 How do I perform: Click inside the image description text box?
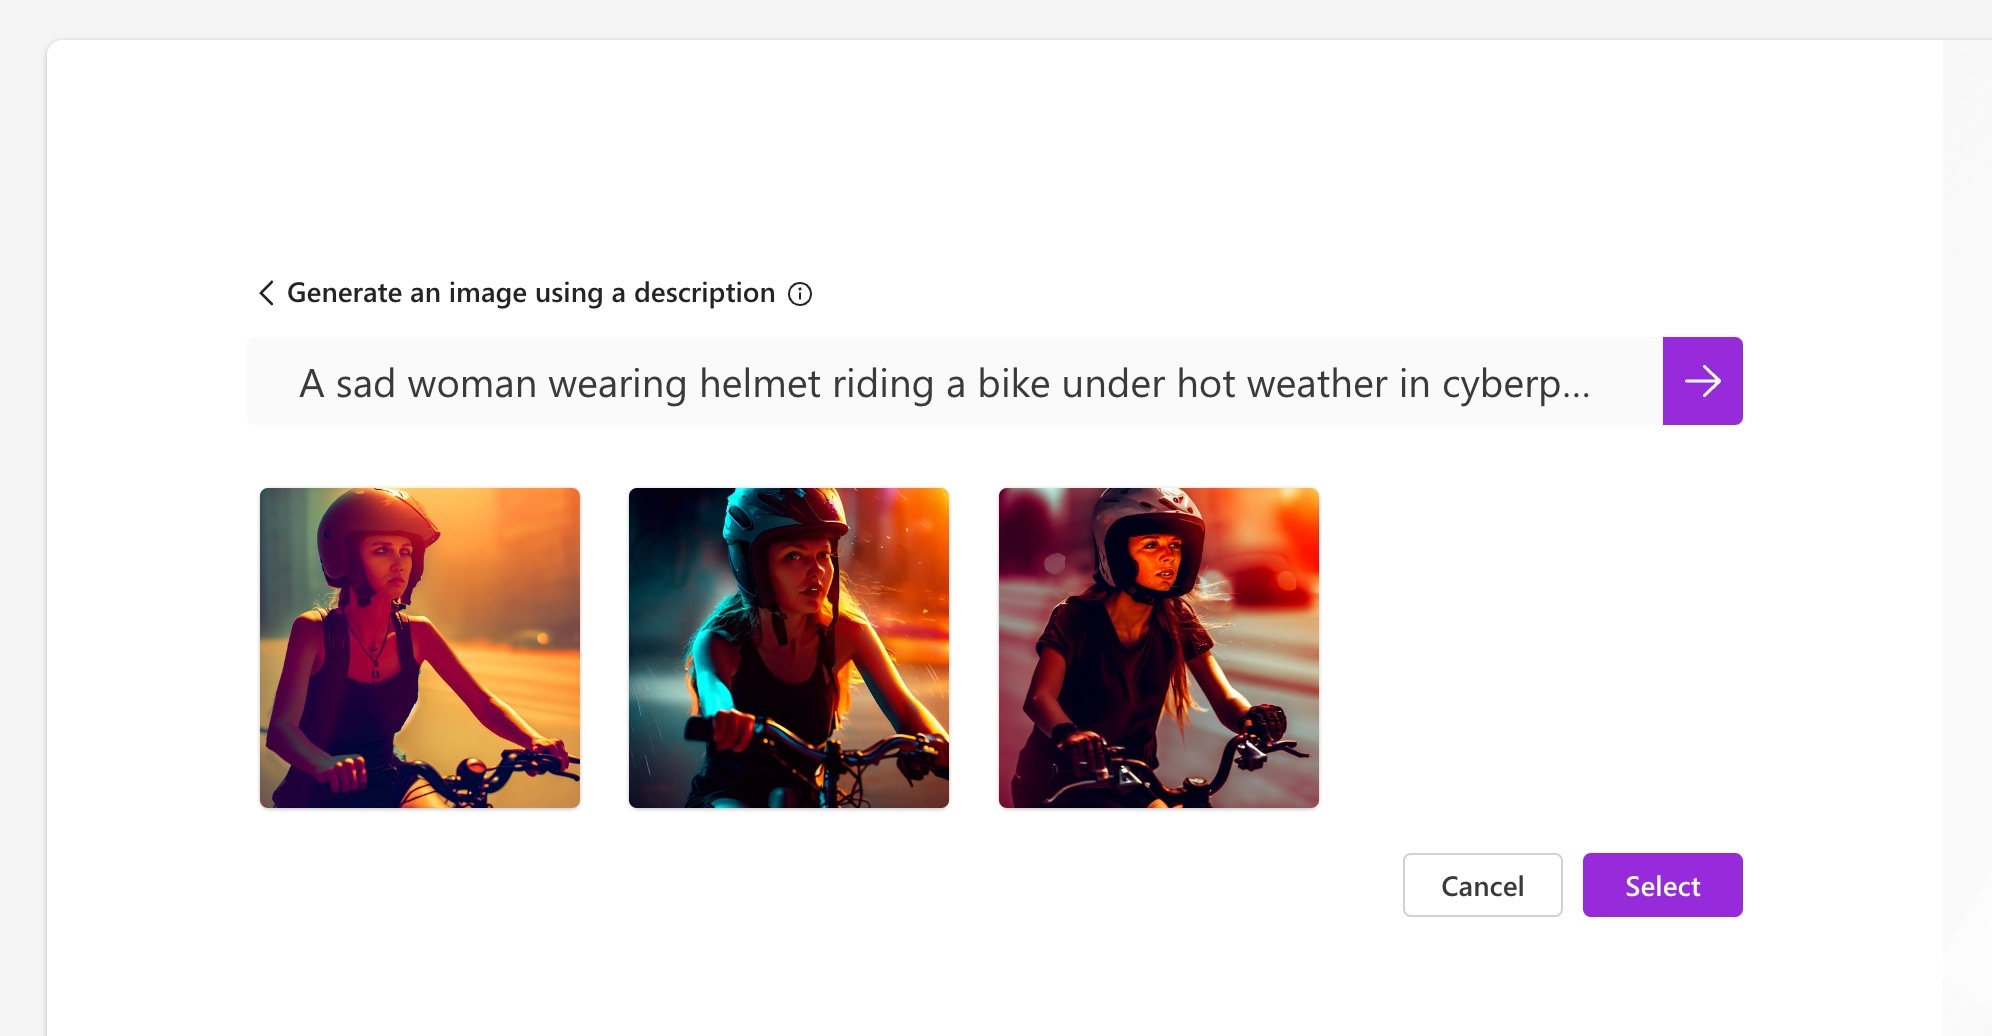(x=944, y=383)
